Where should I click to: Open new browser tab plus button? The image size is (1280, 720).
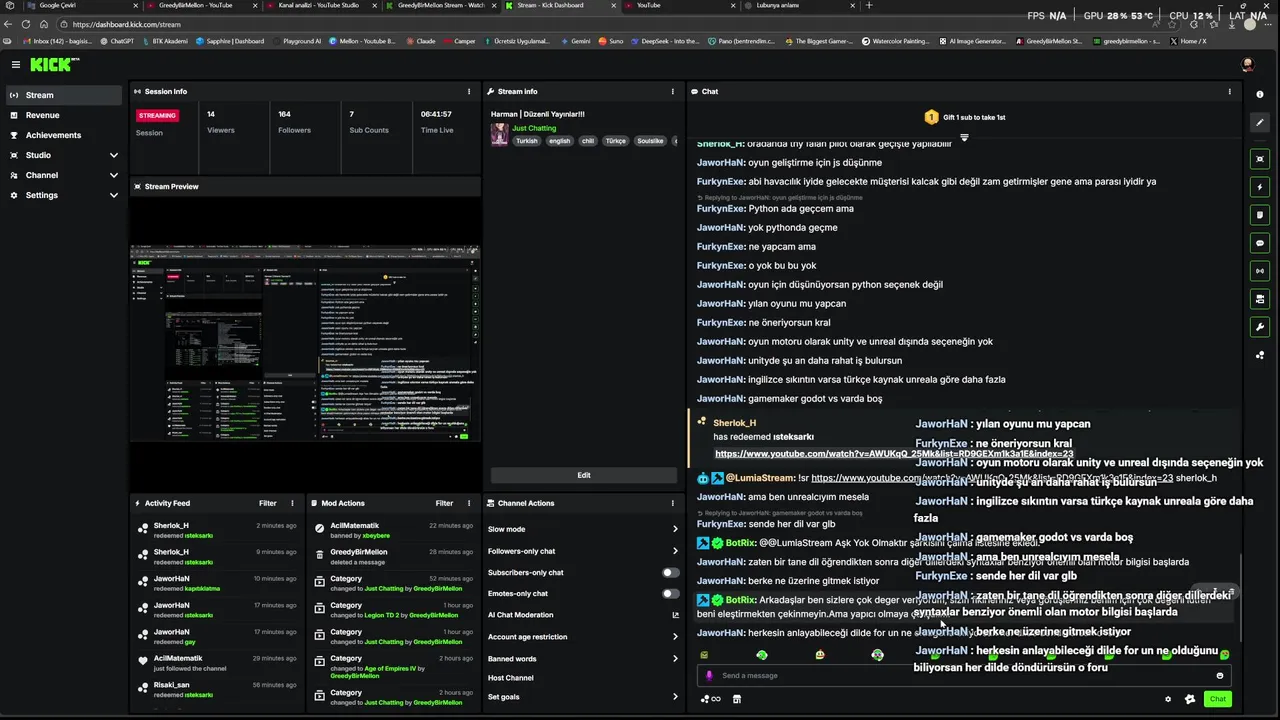coord(869,6)
